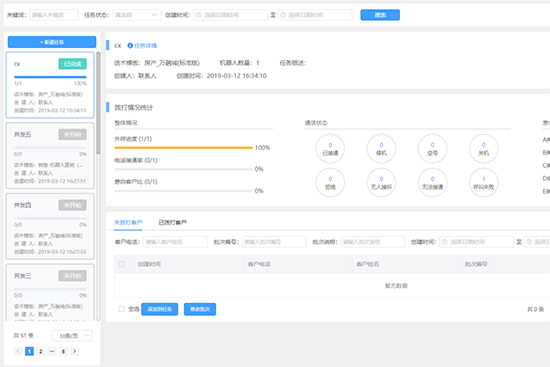Click the 电话接通率 progress bar

click(x=183, y=169)
